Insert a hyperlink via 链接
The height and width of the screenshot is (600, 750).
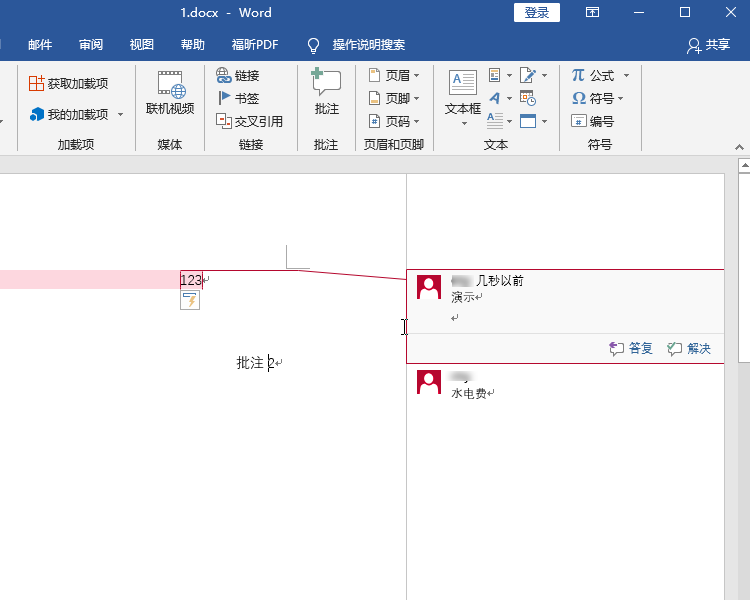[x=238, y=75]
